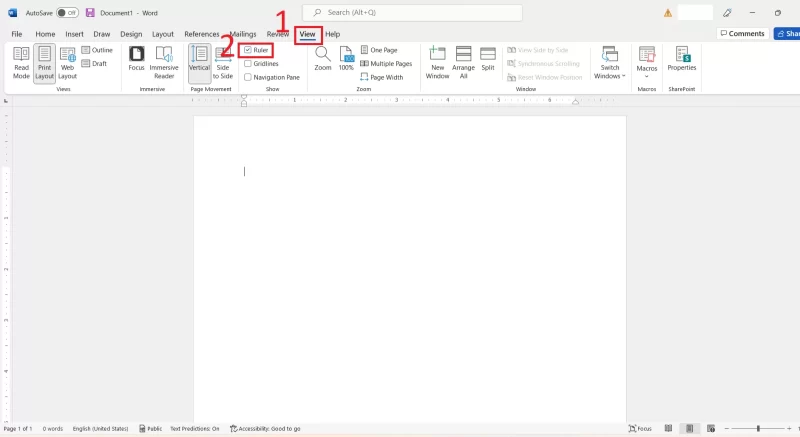Screen dimensions: 800x437
Task: Open the File menu
Action: tap(17, 34)
